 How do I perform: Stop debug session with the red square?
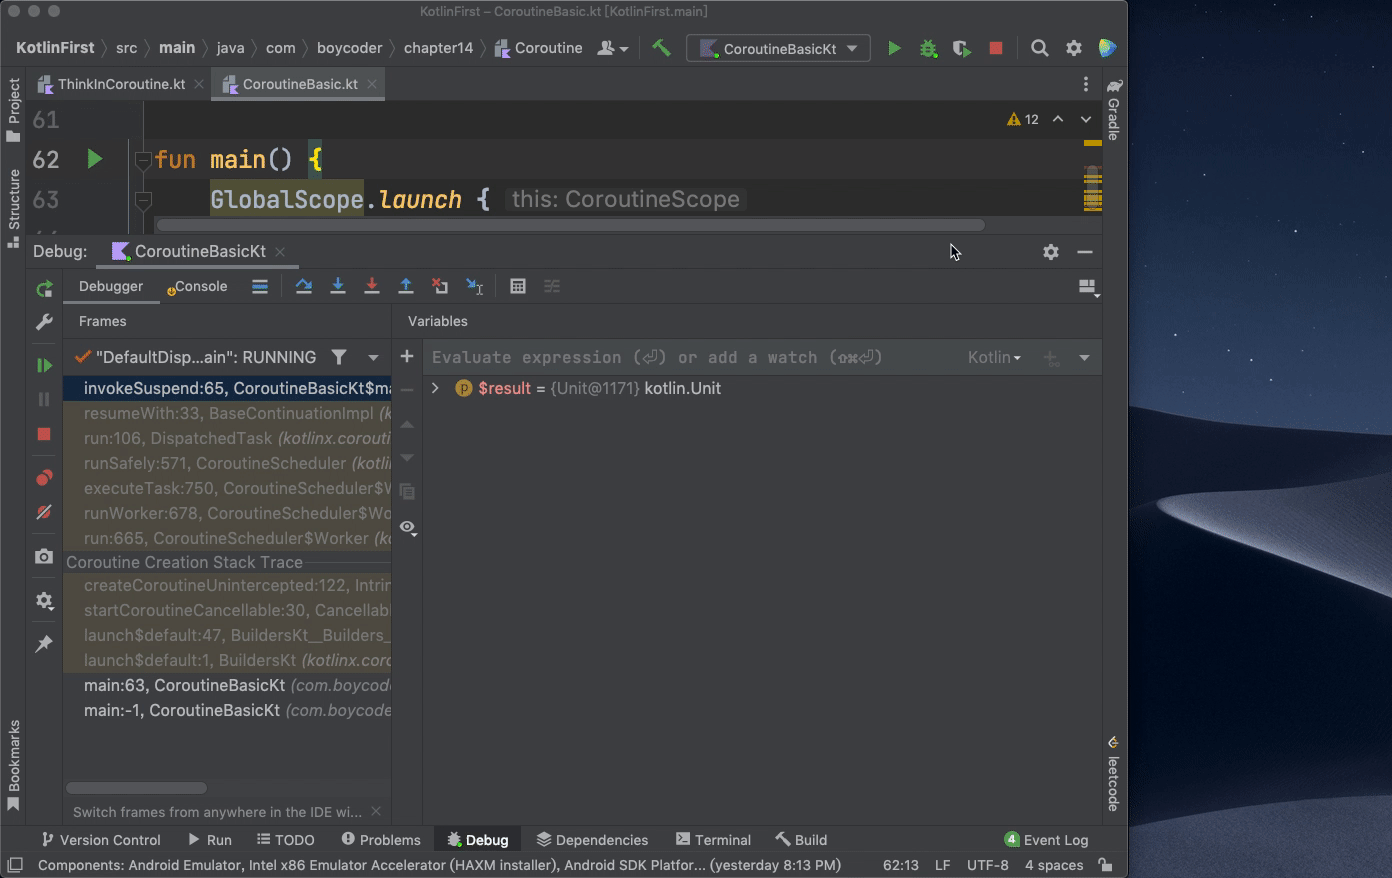(44, 434)
